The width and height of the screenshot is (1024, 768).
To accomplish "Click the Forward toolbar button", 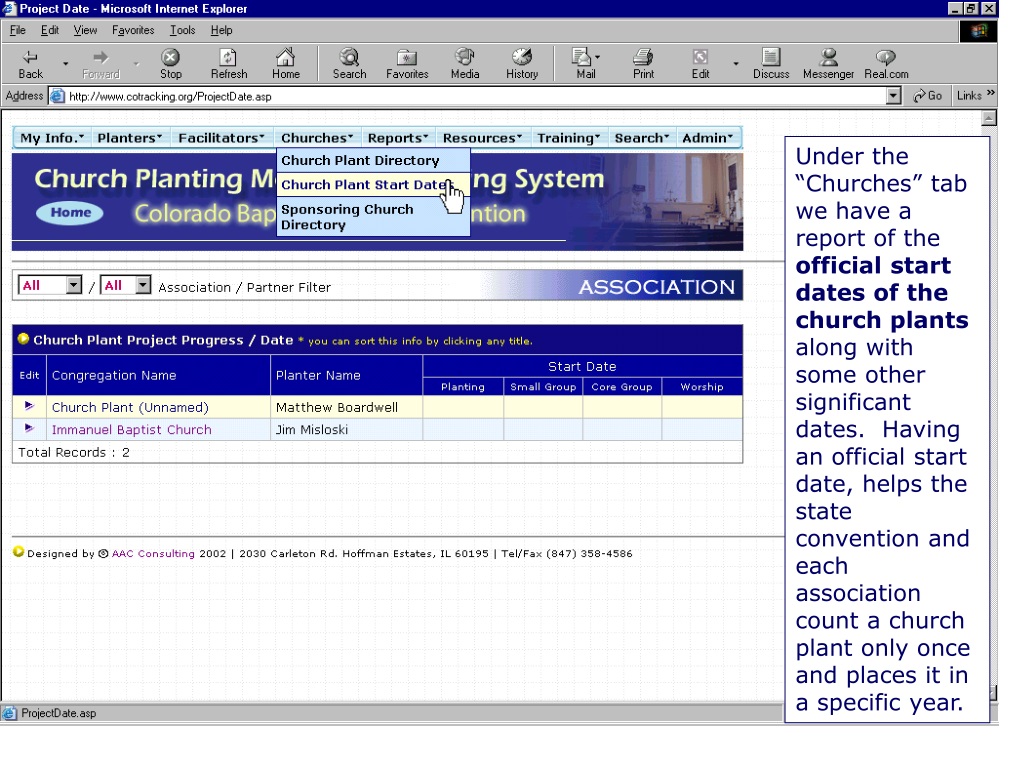I will coord(101,64).
